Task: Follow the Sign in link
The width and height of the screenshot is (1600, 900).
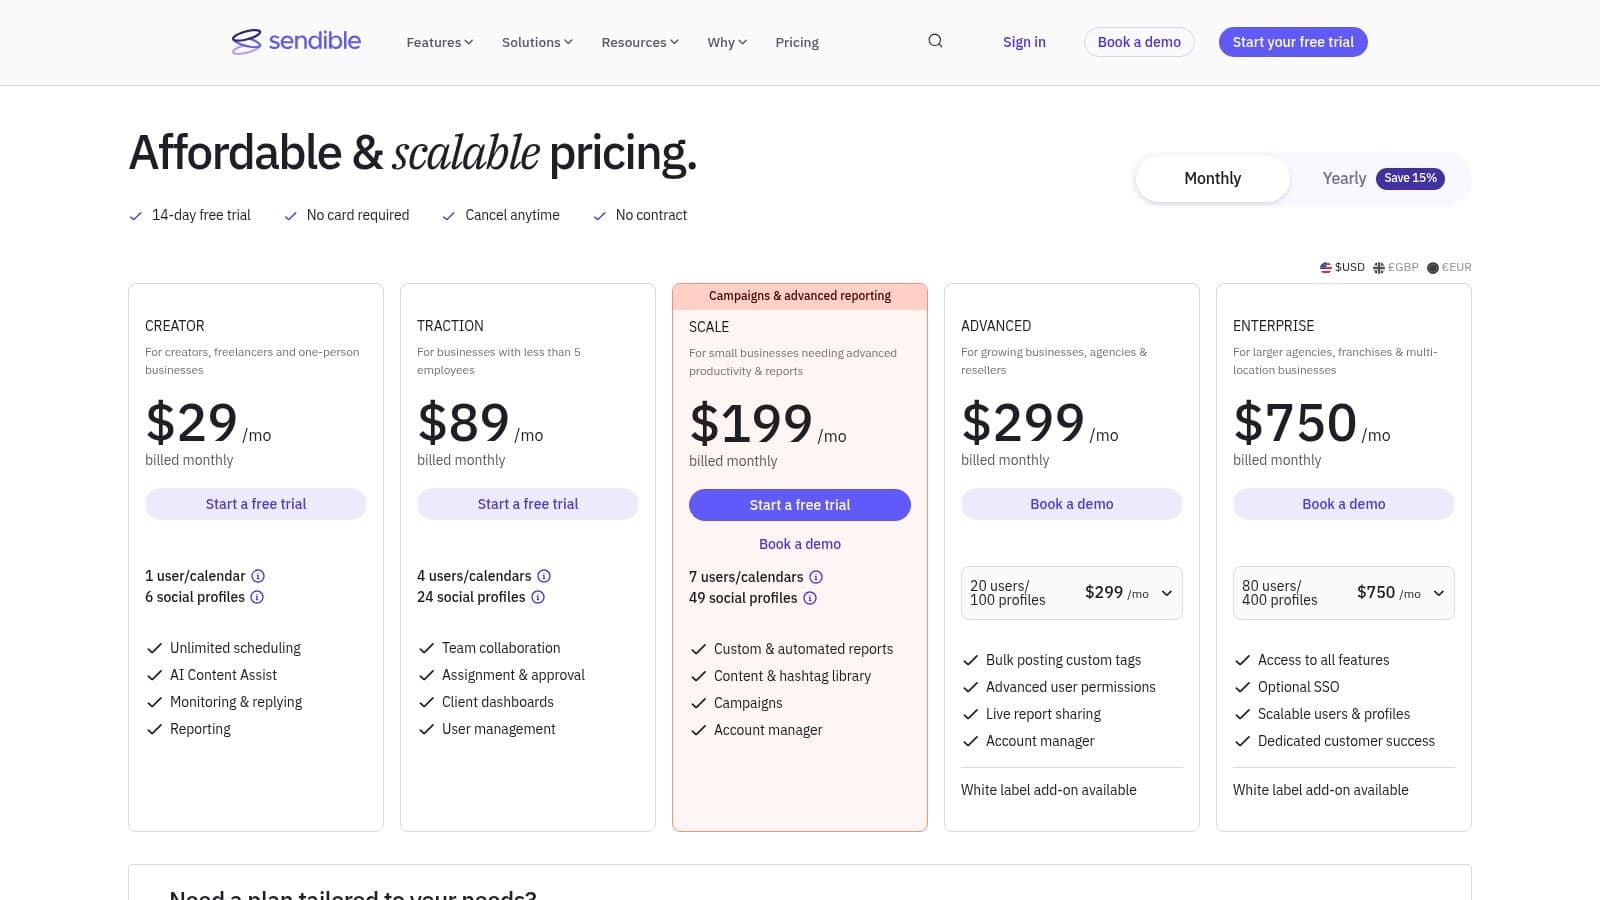Action: pos(1024,42)
